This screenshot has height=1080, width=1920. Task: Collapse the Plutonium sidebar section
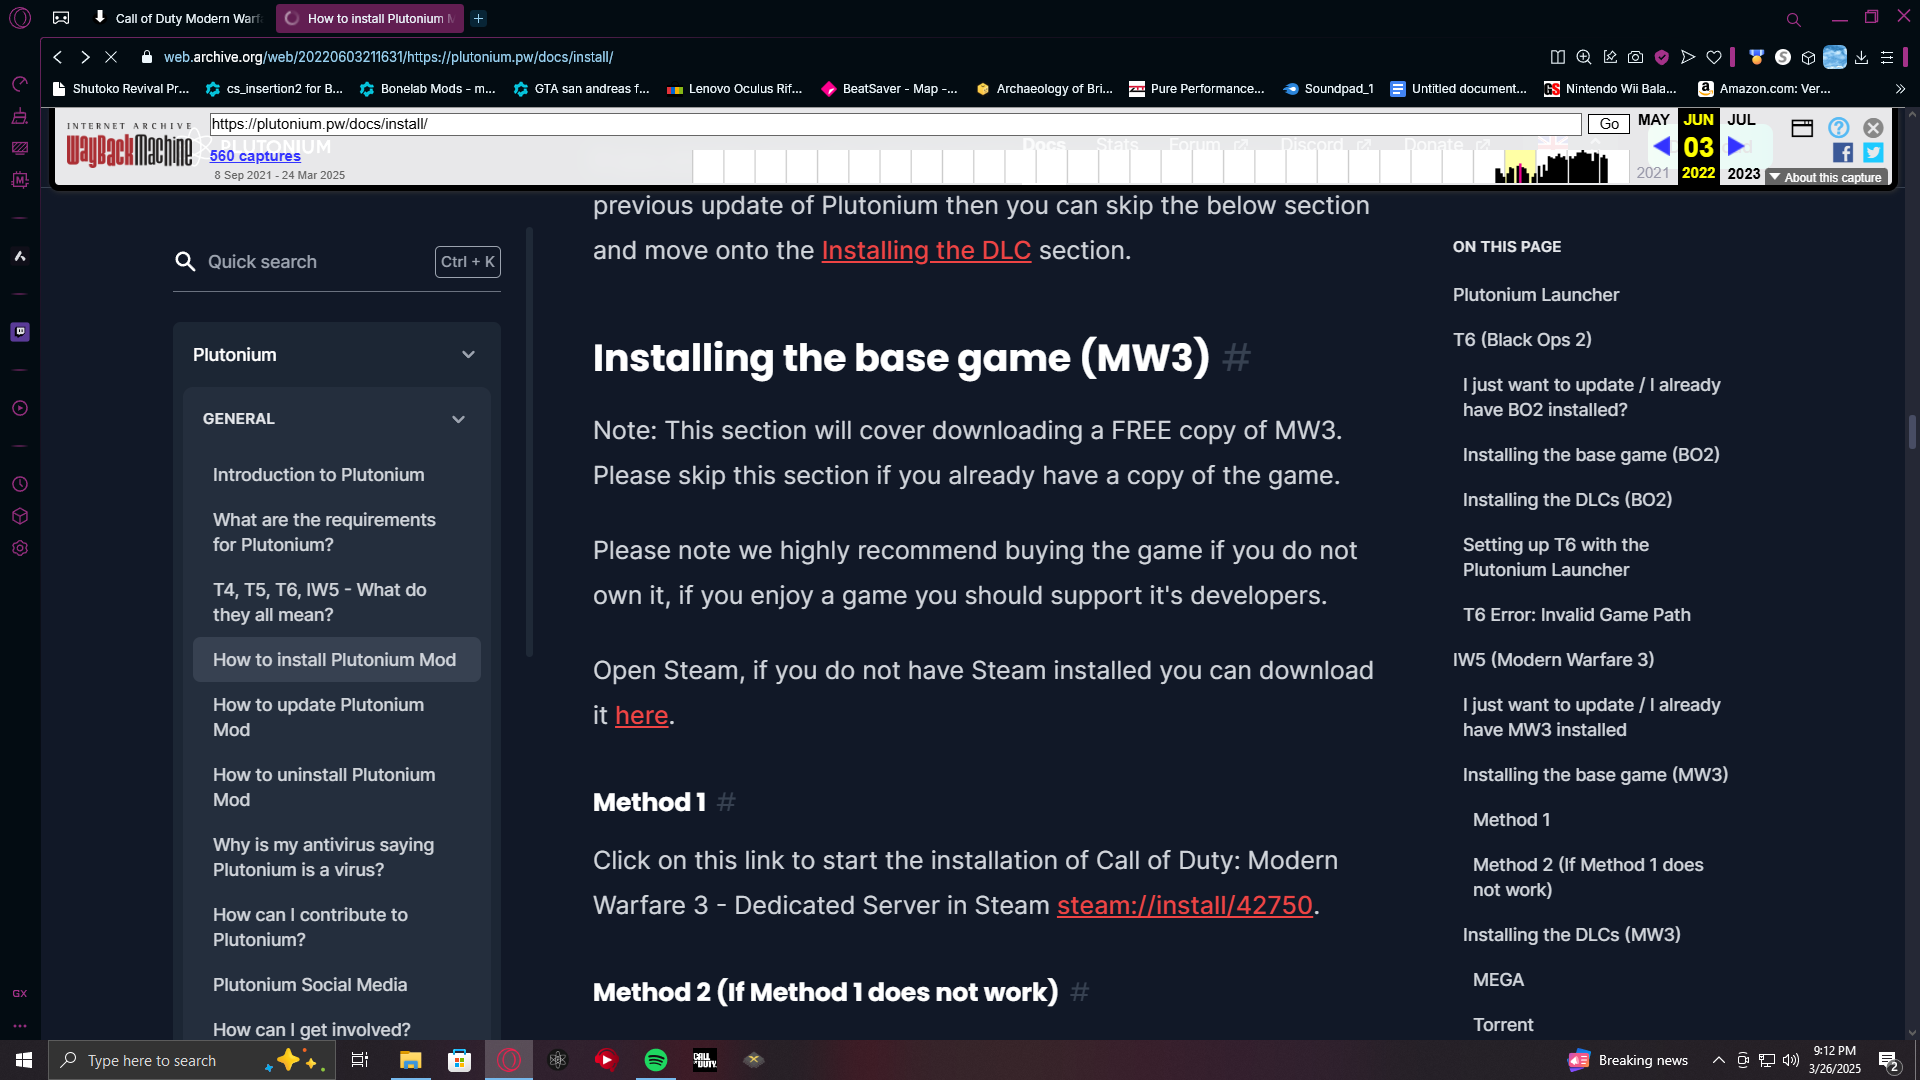click(x=468, y=355)
